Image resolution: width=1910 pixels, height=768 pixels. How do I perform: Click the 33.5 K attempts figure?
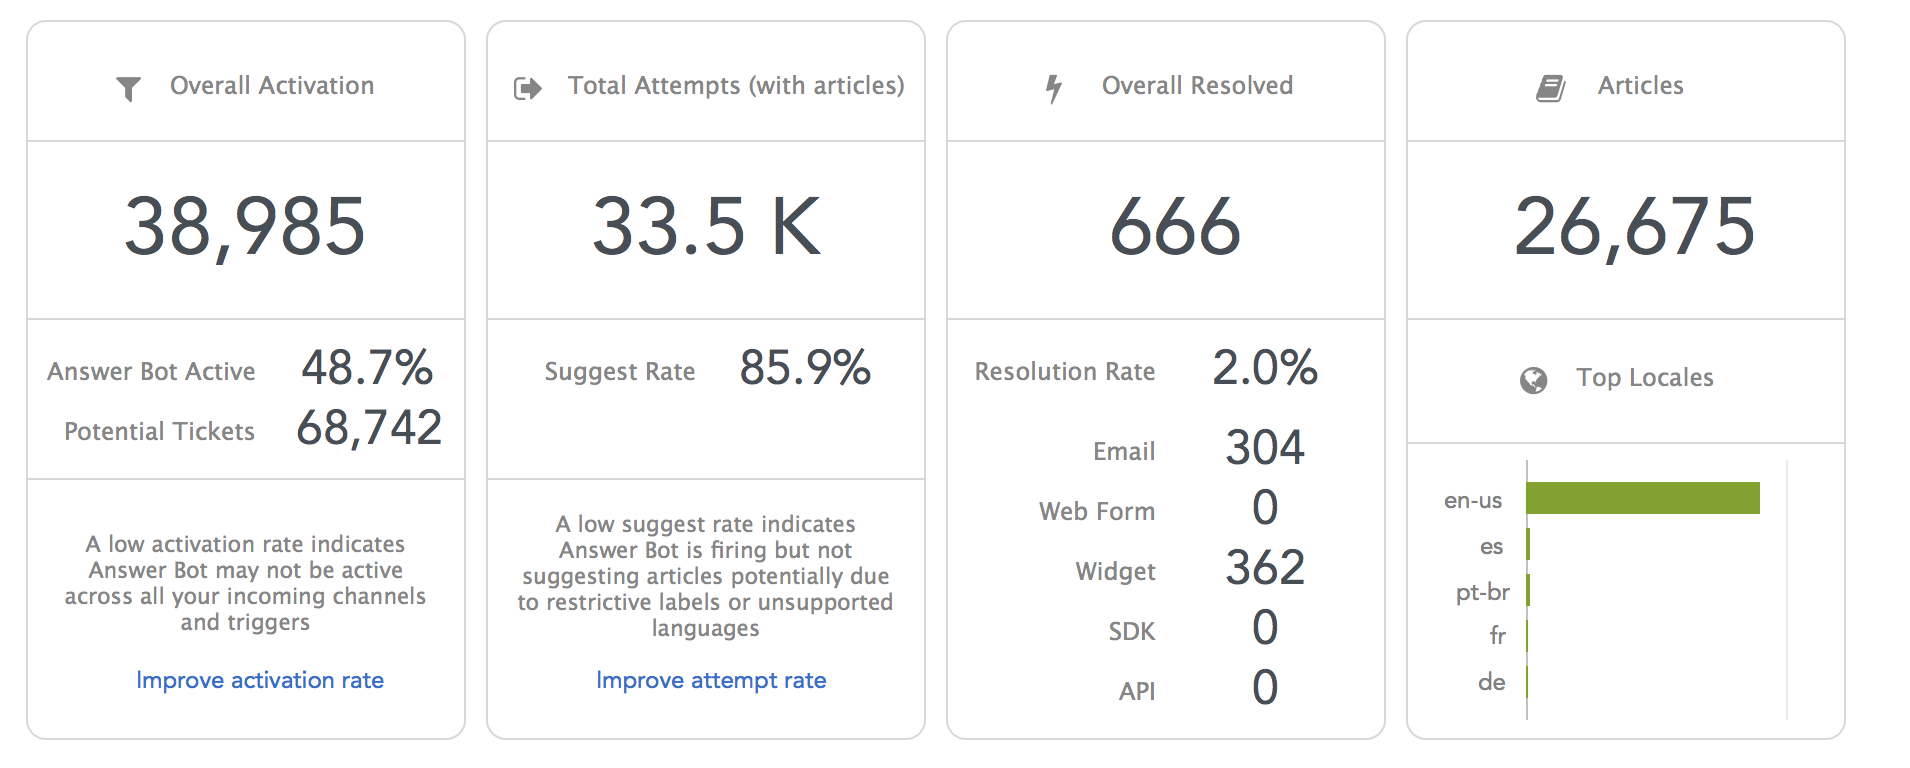coord(706,227)
